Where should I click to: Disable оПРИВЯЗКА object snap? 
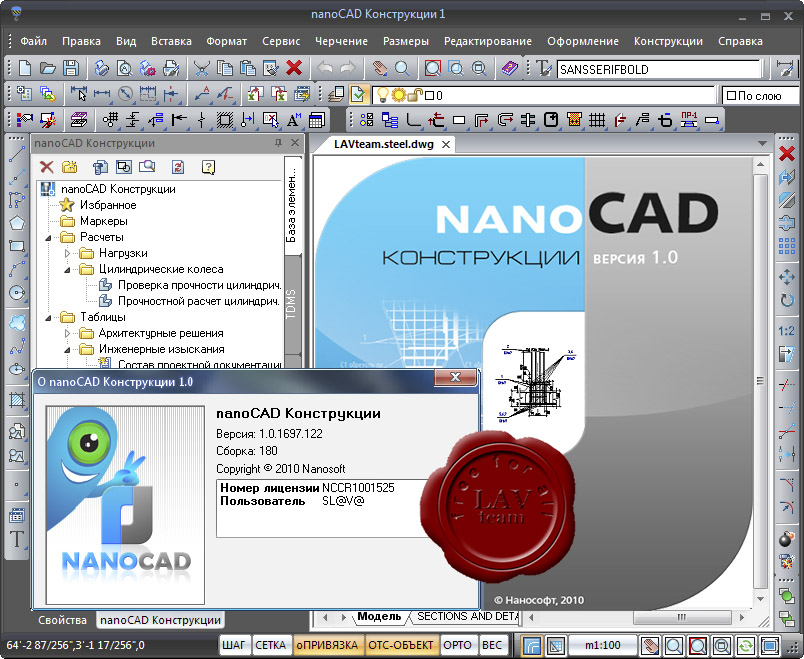click(327, 645)
